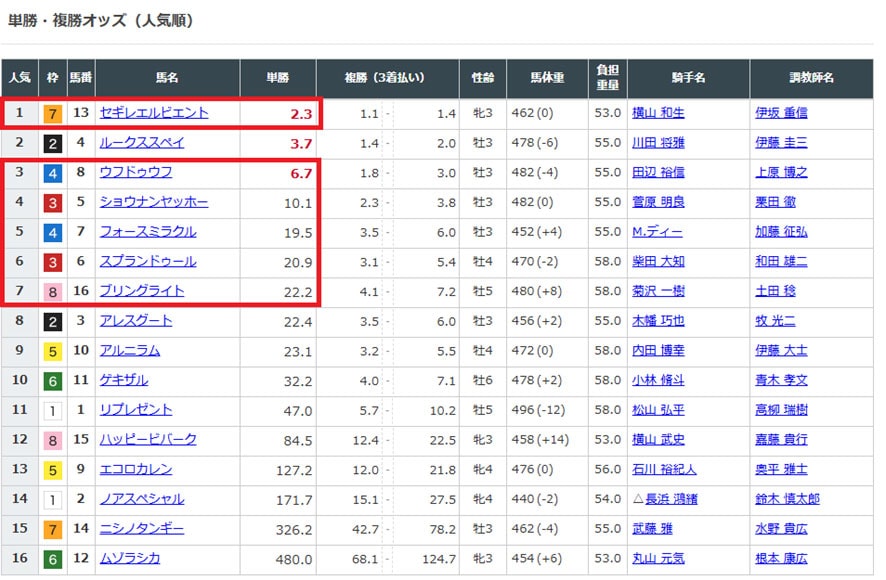Open horse ムゾラシカ link
Viewport: 886px width, 580px height.
(129, 558)
